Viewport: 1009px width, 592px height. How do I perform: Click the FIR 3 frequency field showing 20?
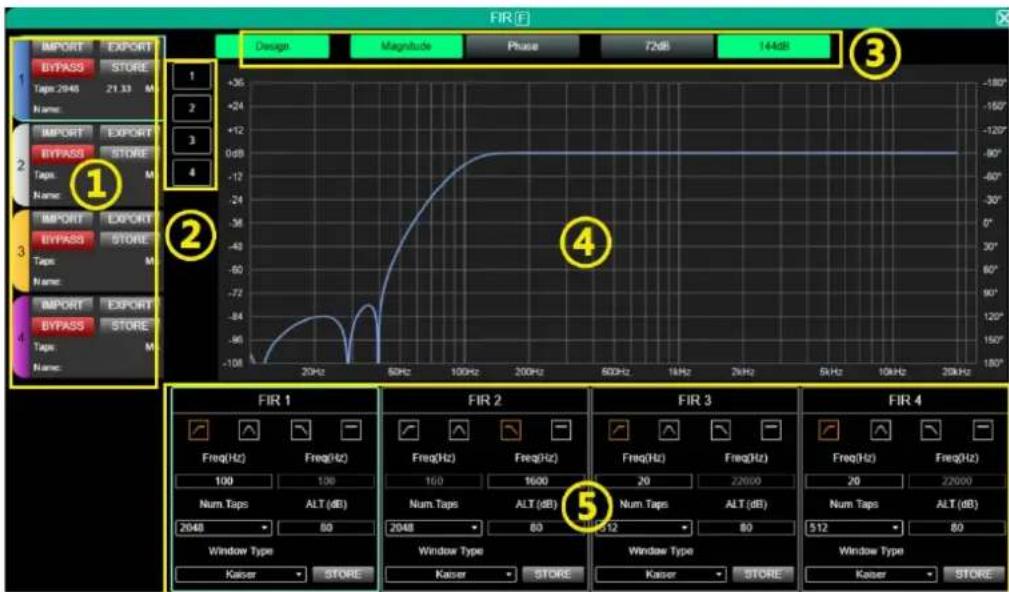pos(644,481)
